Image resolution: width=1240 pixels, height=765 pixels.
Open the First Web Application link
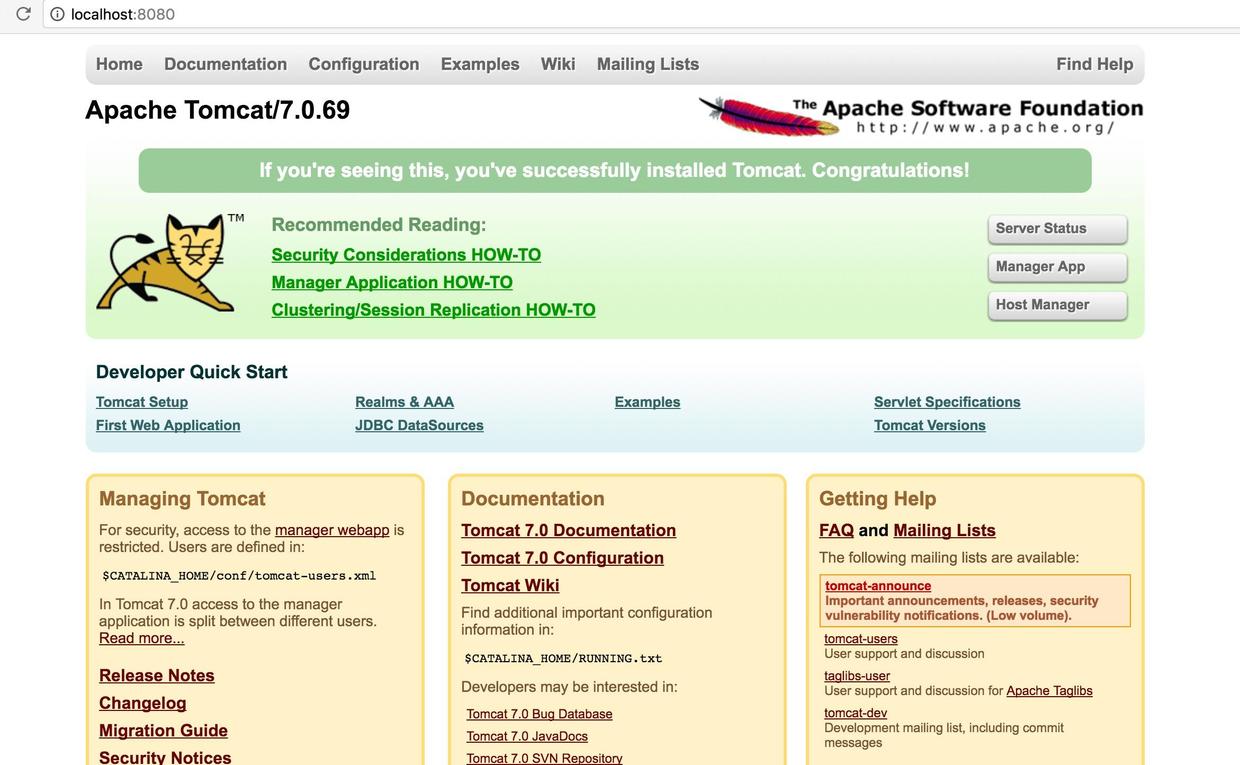click(x=168, y=425)
